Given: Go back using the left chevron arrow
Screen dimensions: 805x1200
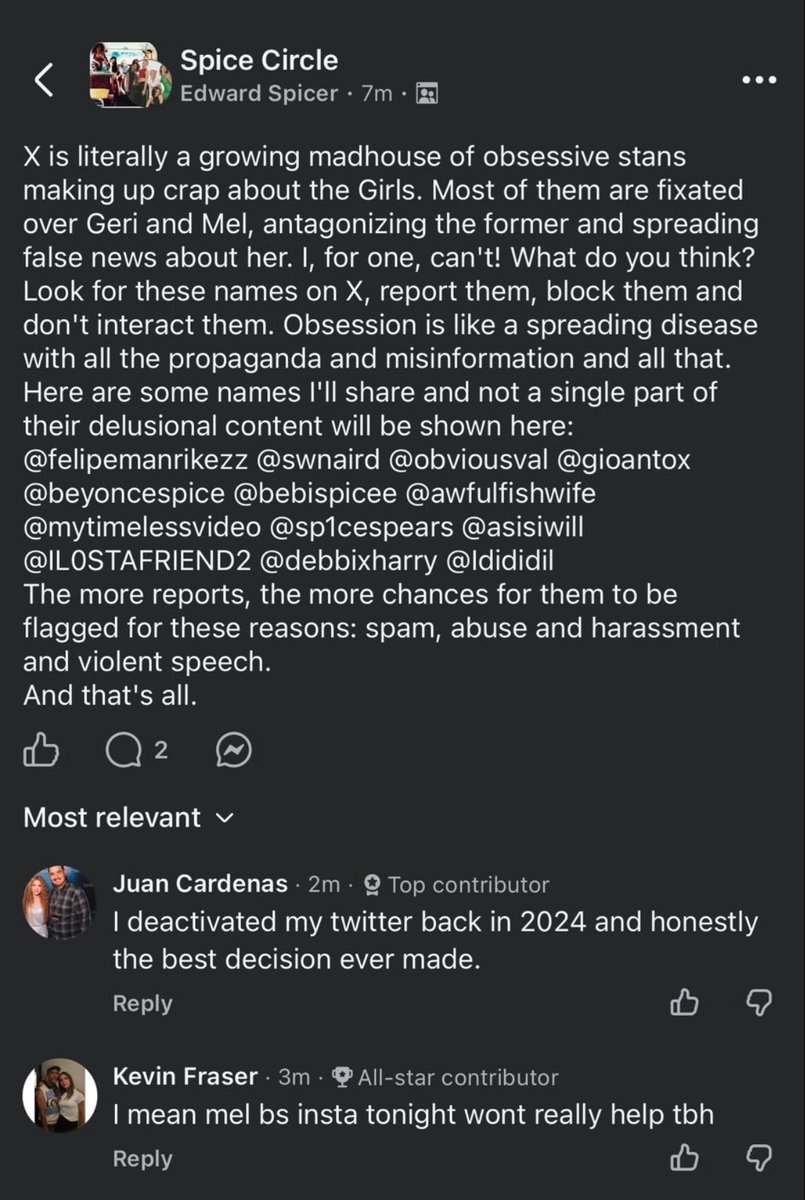Looking at the screenshot, I should tap(42, 81).
